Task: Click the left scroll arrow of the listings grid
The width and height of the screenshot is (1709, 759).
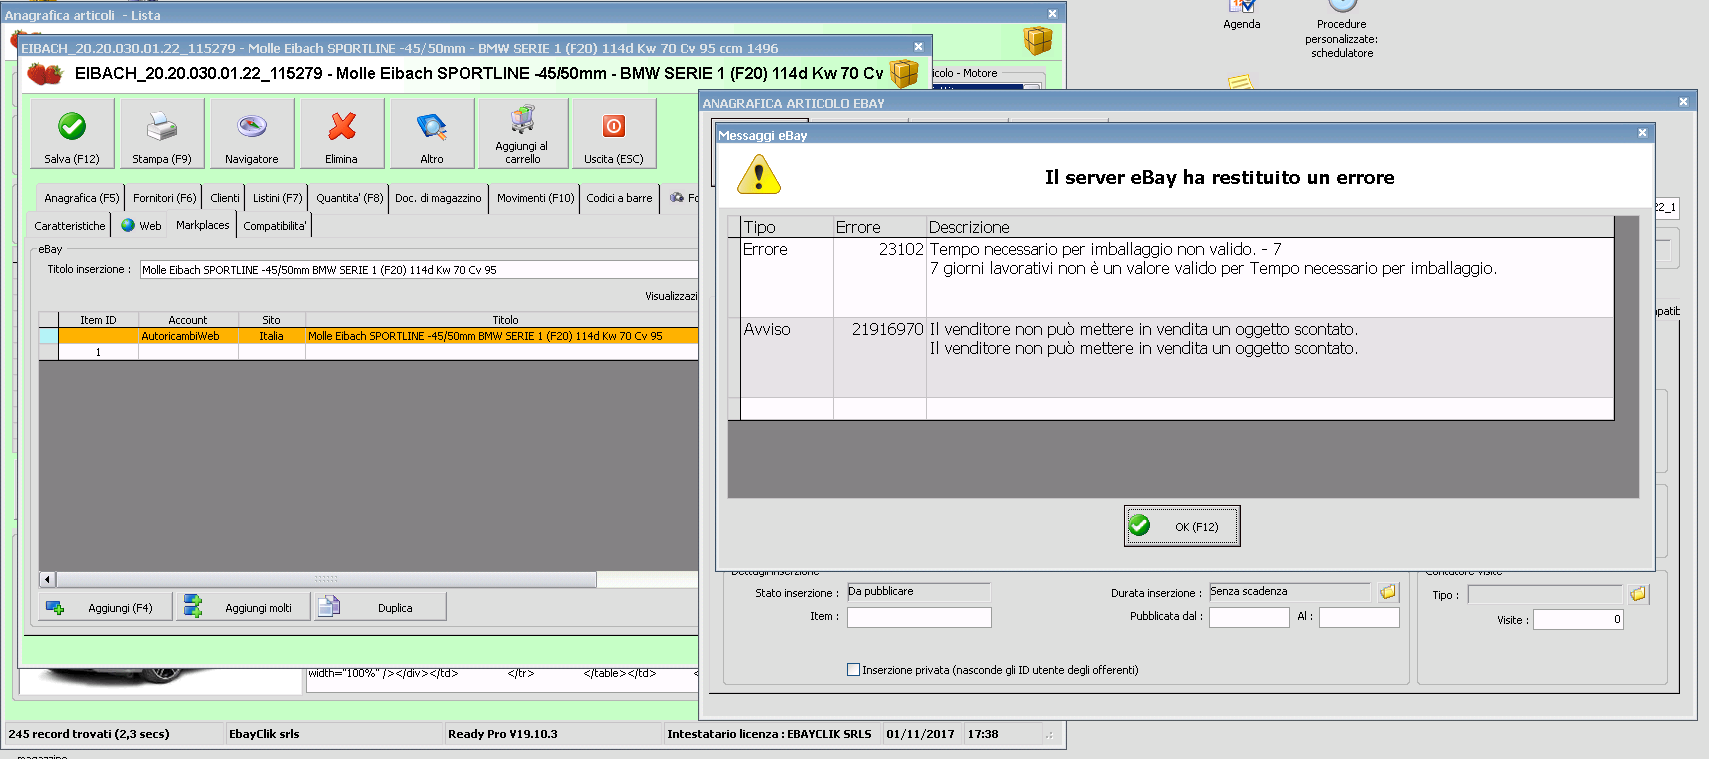Action: [x=47, y=579]
